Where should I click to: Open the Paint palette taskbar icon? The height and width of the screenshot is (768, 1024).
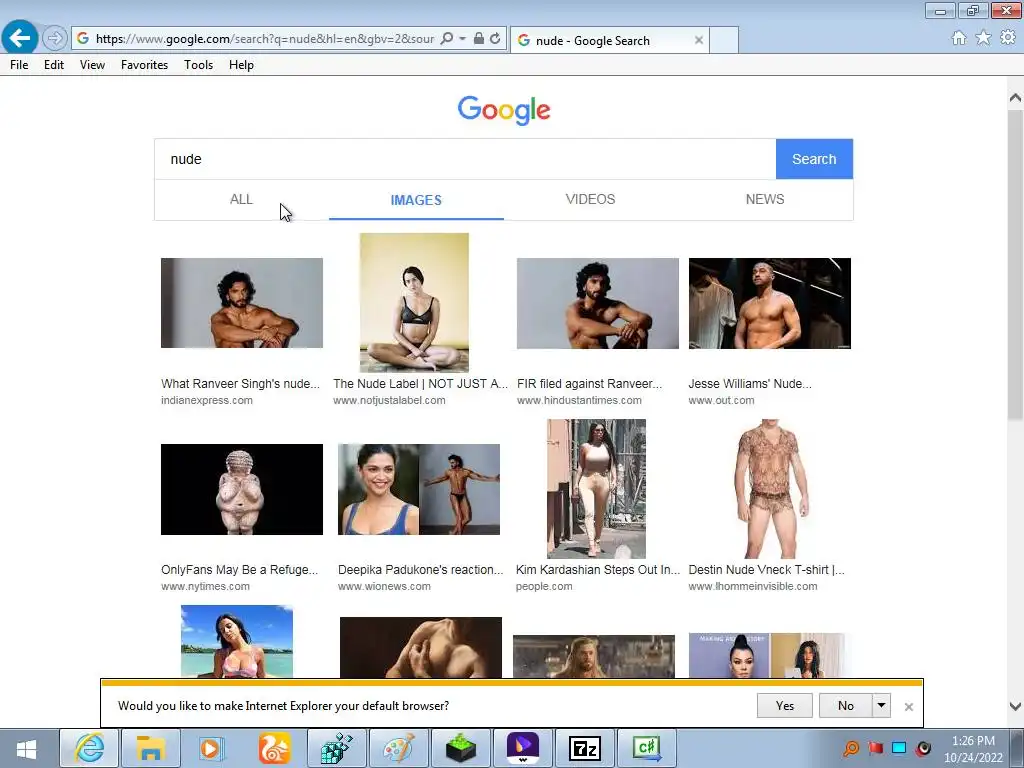398,748
